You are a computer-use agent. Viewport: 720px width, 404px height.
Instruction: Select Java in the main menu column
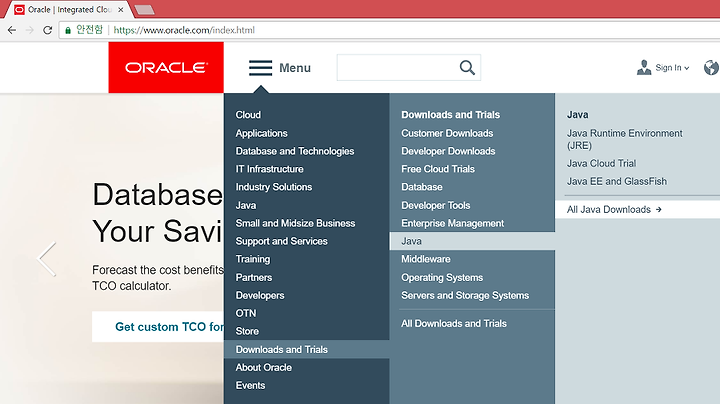246,205
